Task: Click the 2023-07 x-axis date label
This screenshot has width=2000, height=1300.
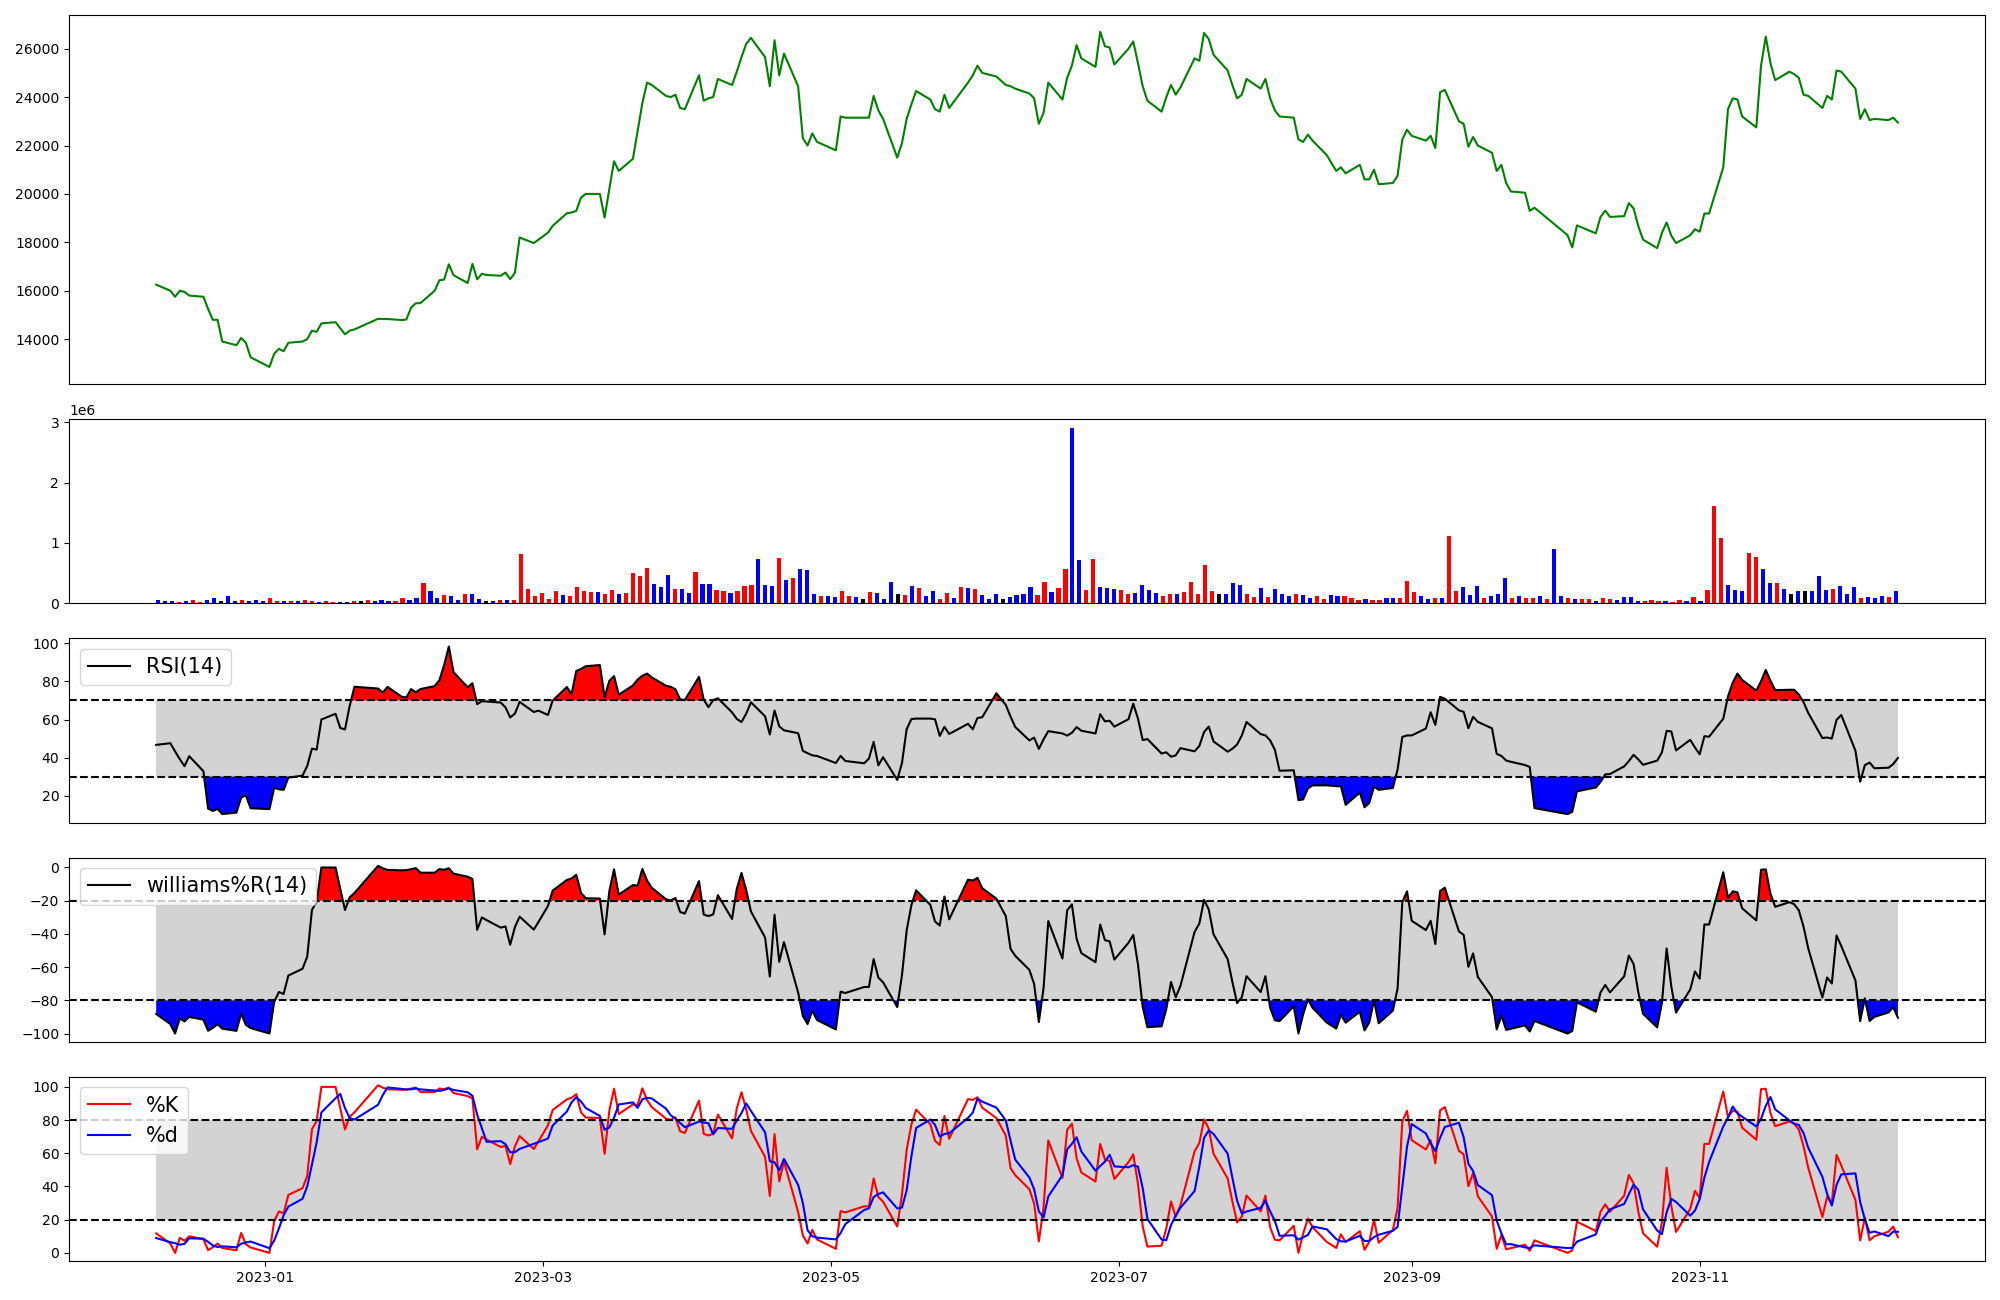Action: coord(1119,1277)
